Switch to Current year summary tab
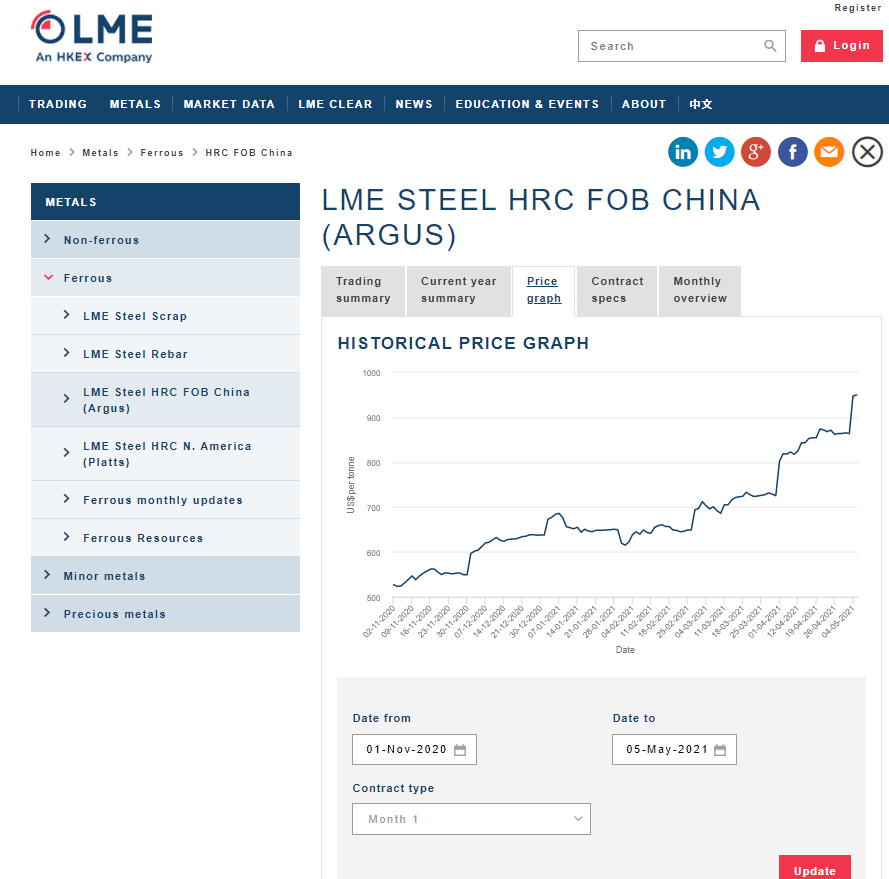889x879 pixels. pyautogui.click(x=459, y=291)
